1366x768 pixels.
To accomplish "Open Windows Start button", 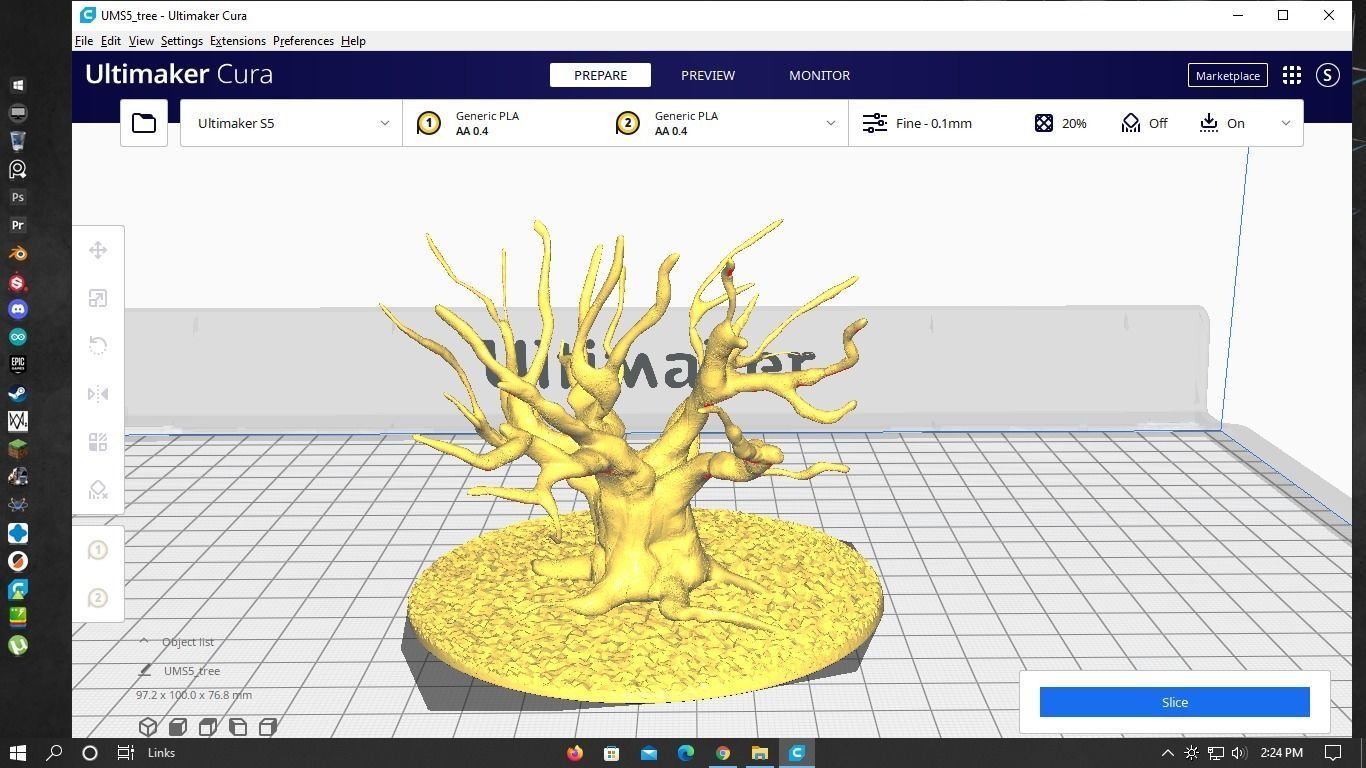I will coord(17,753).
